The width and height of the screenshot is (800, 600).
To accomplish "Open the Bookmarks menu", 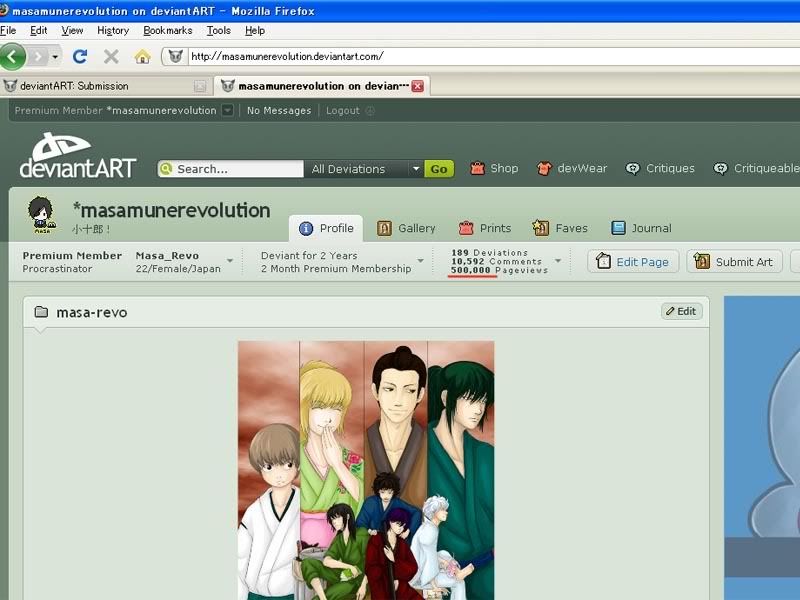I will (x=168, y=31).
